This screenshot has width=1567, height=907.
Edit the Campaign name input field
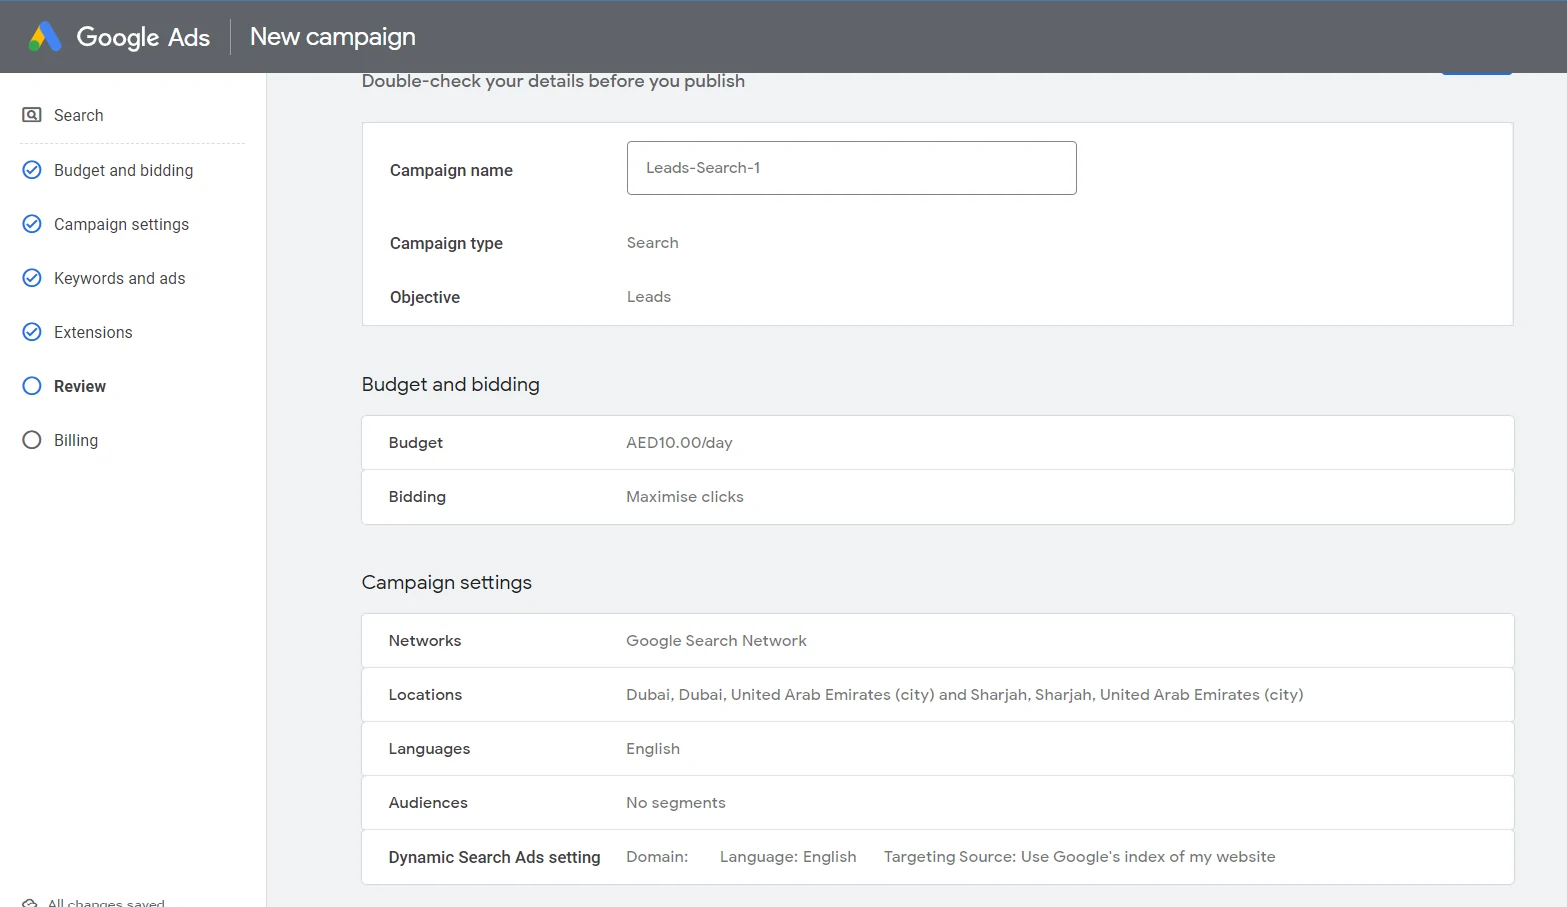[851, 168]
